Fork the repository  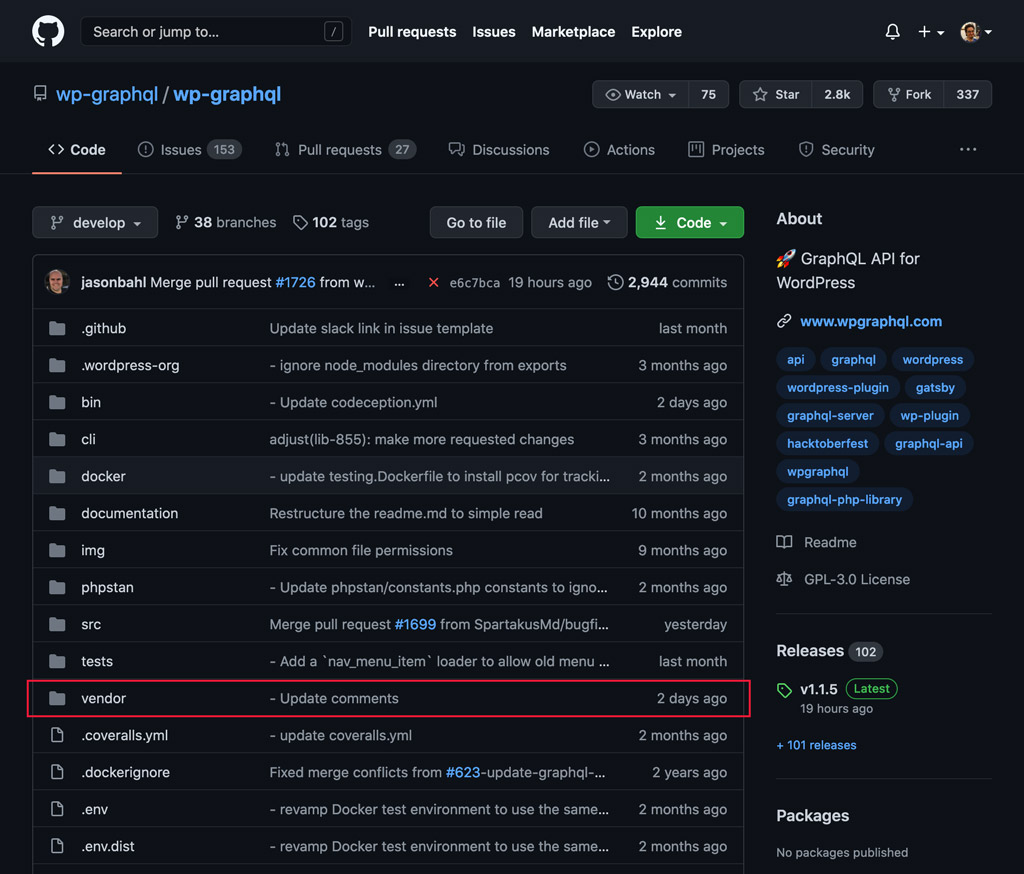(909, 94)
